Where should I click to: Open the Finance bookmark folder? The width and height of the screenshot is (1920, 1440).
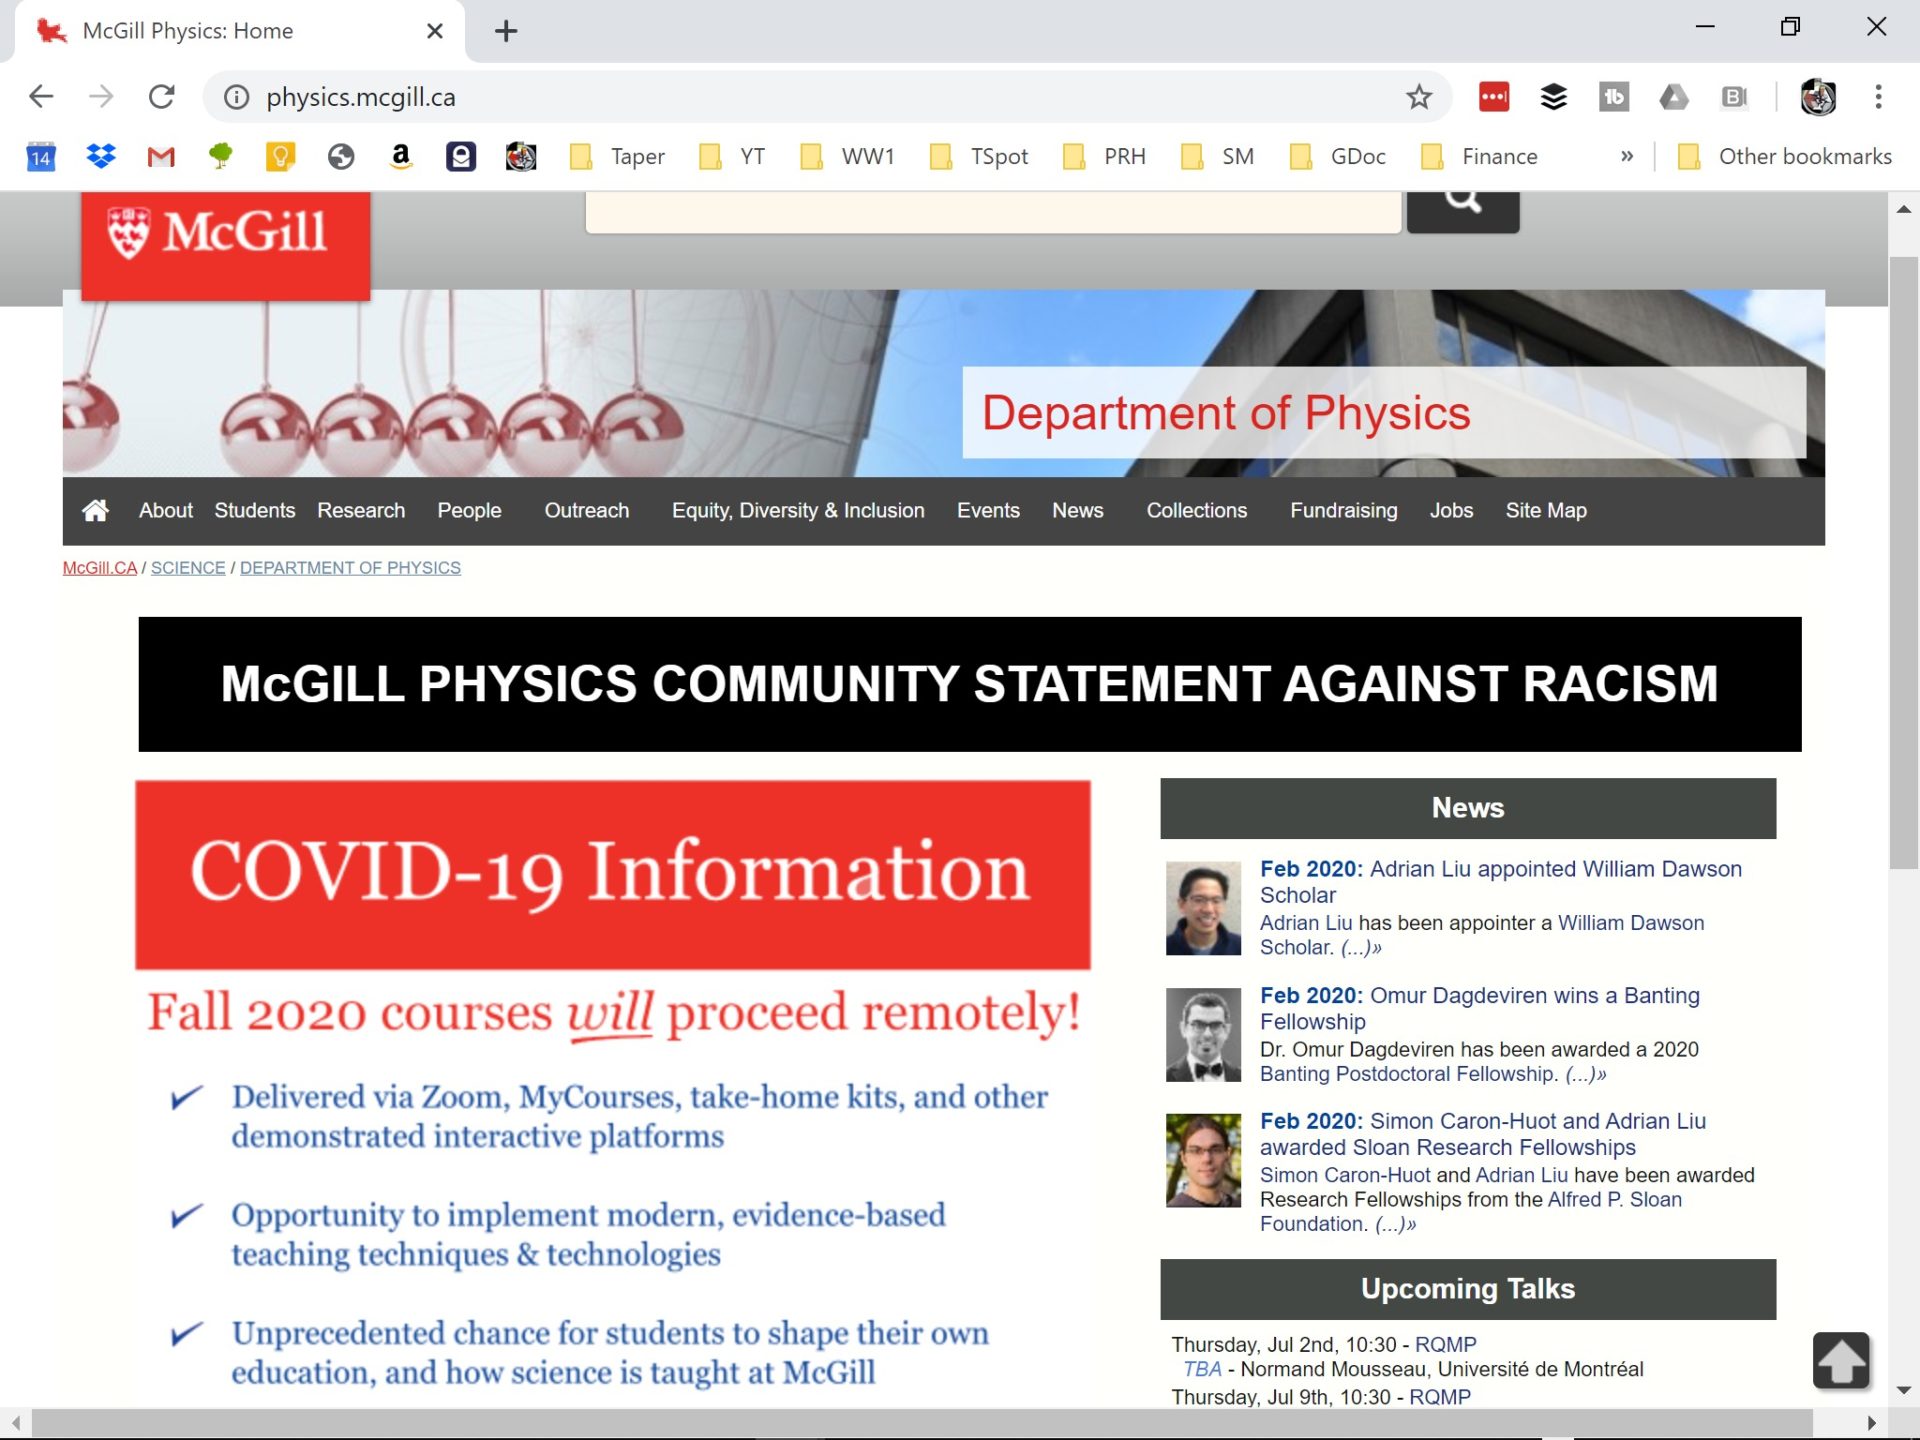1480,156
